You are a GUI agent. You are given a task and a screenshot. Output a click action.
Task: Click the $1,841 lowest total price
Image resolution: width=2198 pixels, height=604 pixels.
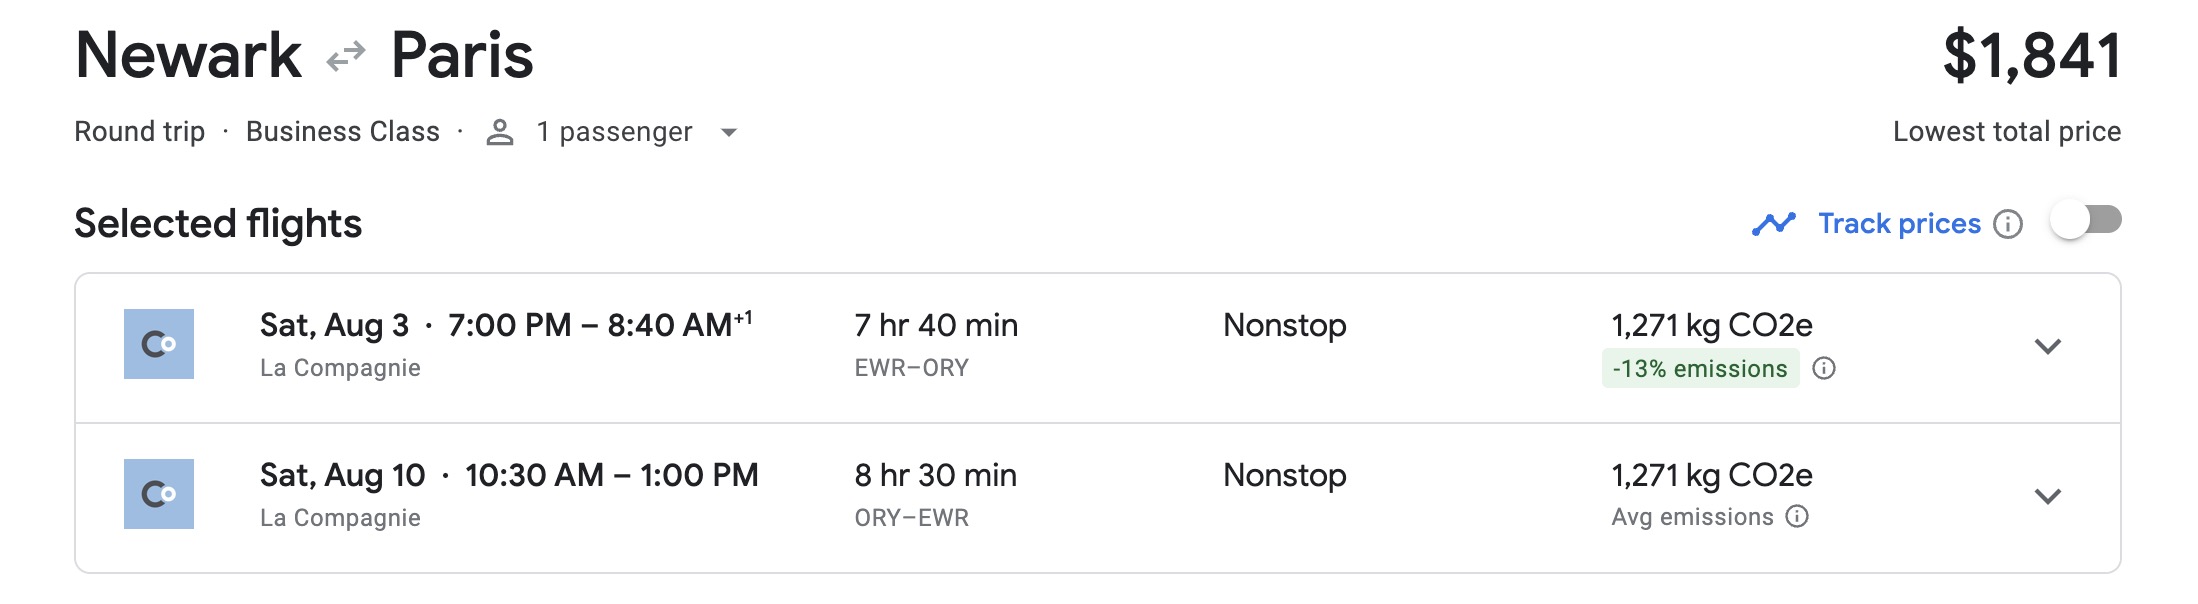coord(2031,56)
